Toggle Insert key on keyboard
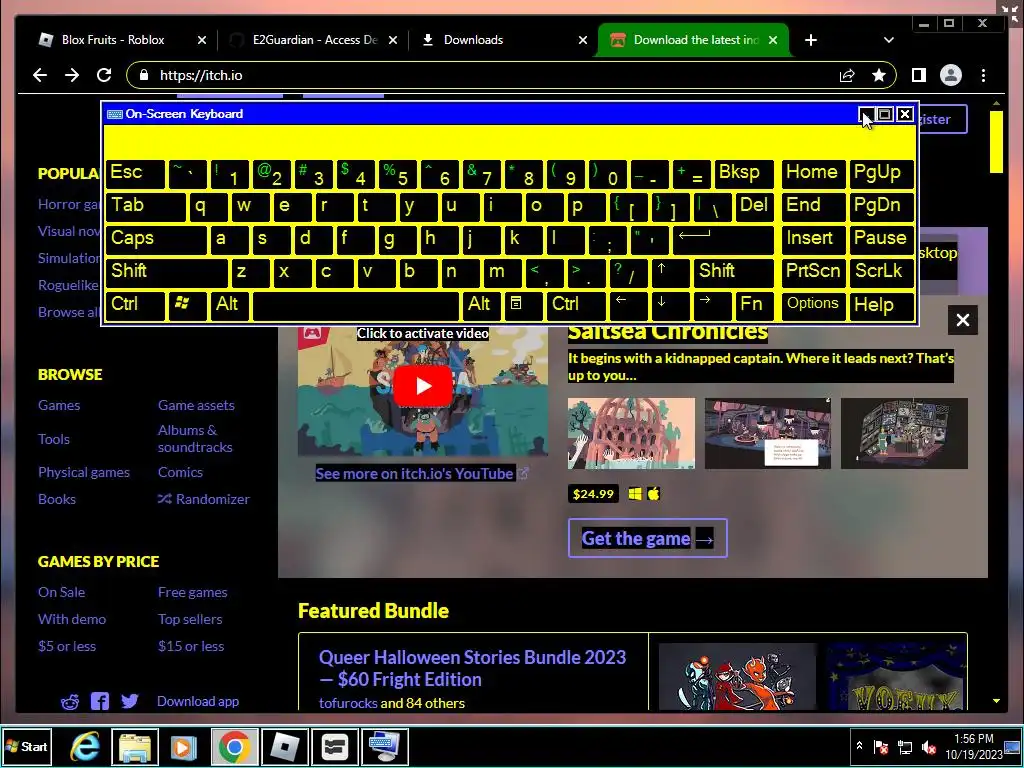The height and width of the screenshot is (768, 1024). pyautogui.click(x=813, y=239)
